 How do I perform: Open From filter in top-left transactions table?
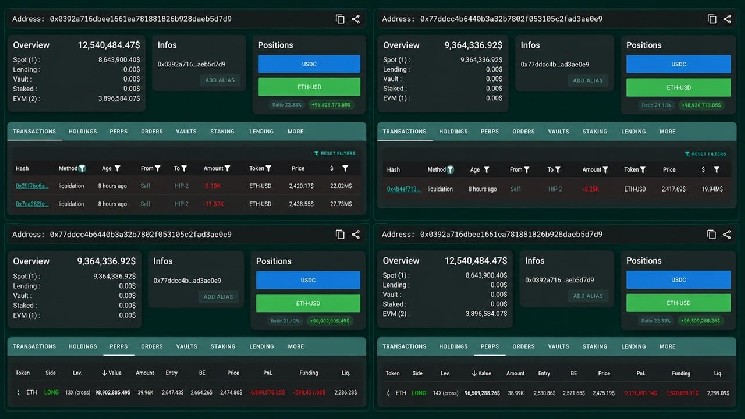(157, 169)
